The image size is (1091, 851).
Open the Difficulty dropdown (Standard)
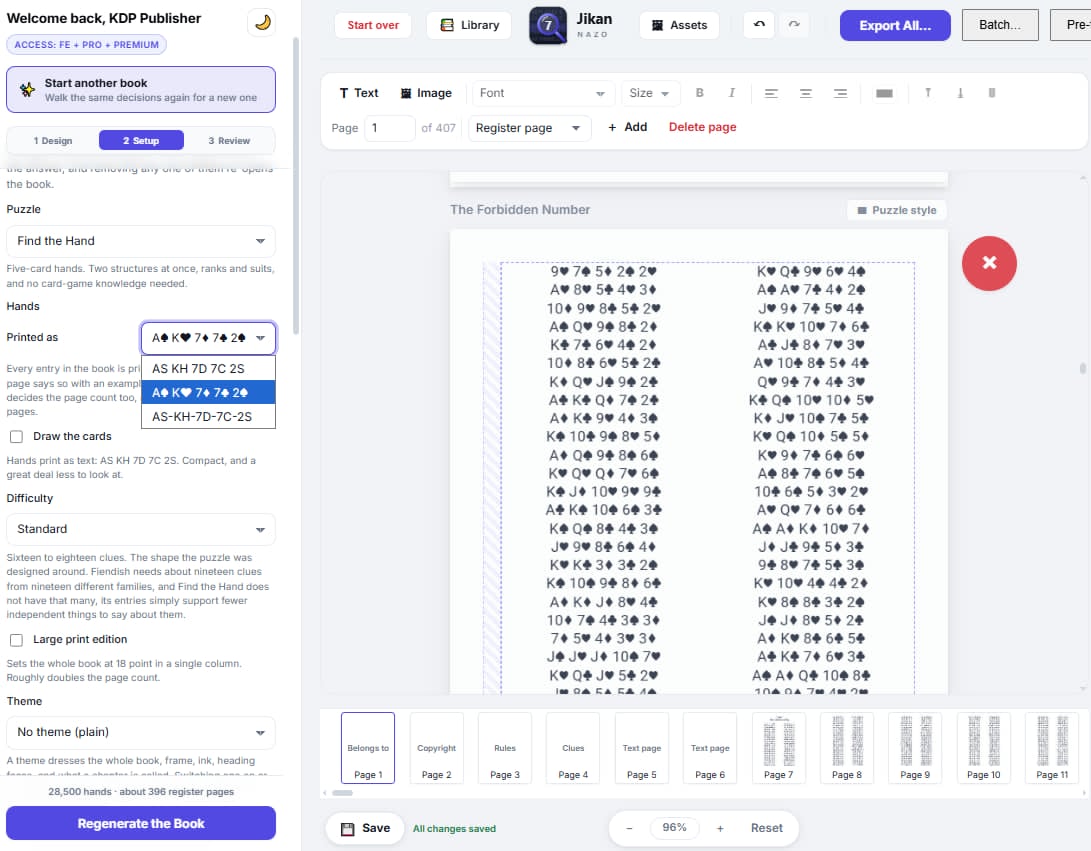141,530
